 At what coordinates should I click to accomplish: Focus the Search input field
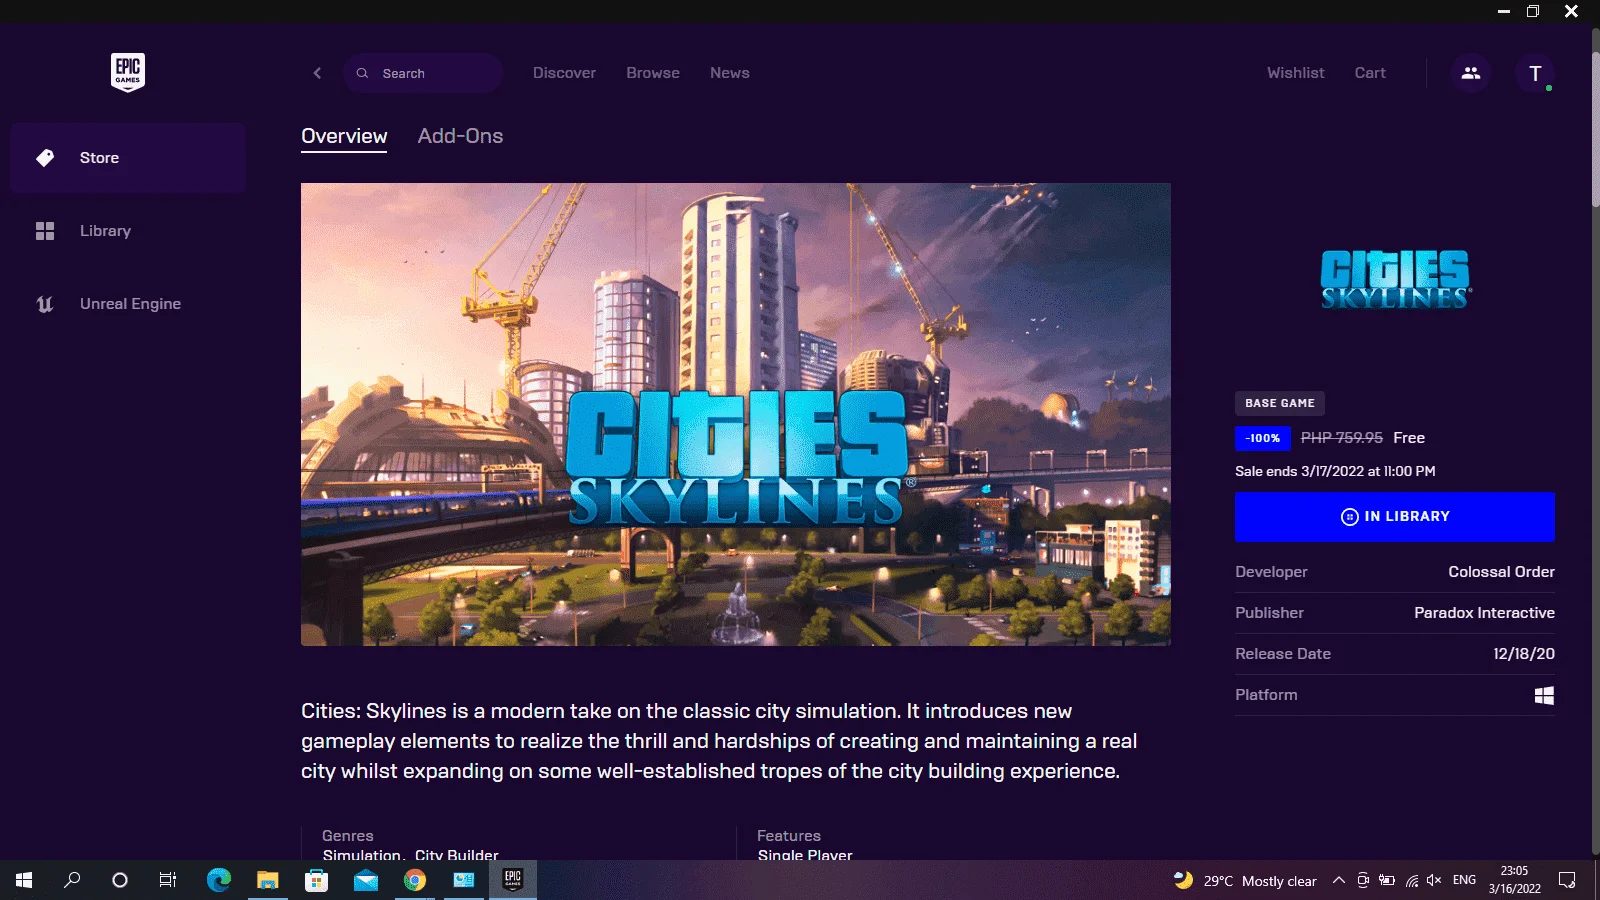[x=423, y=73]
